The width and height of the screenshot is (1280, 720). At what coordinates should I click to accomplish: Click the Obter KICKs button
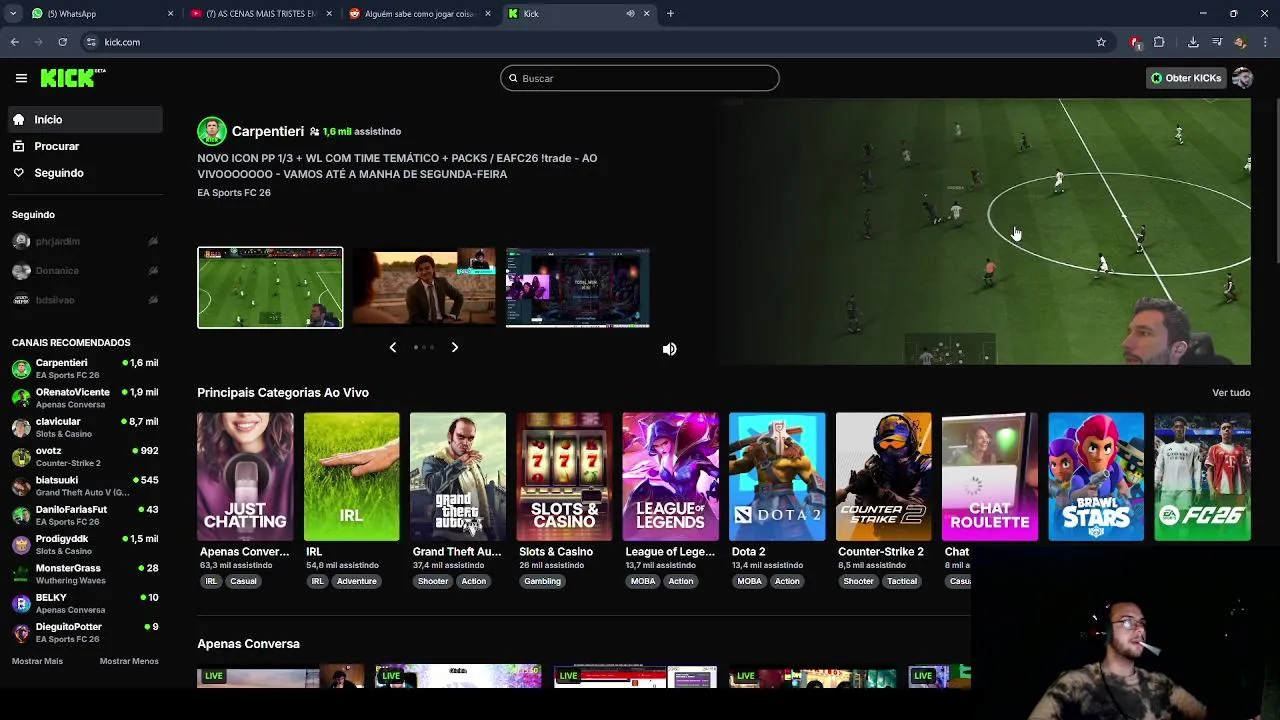1186,78
